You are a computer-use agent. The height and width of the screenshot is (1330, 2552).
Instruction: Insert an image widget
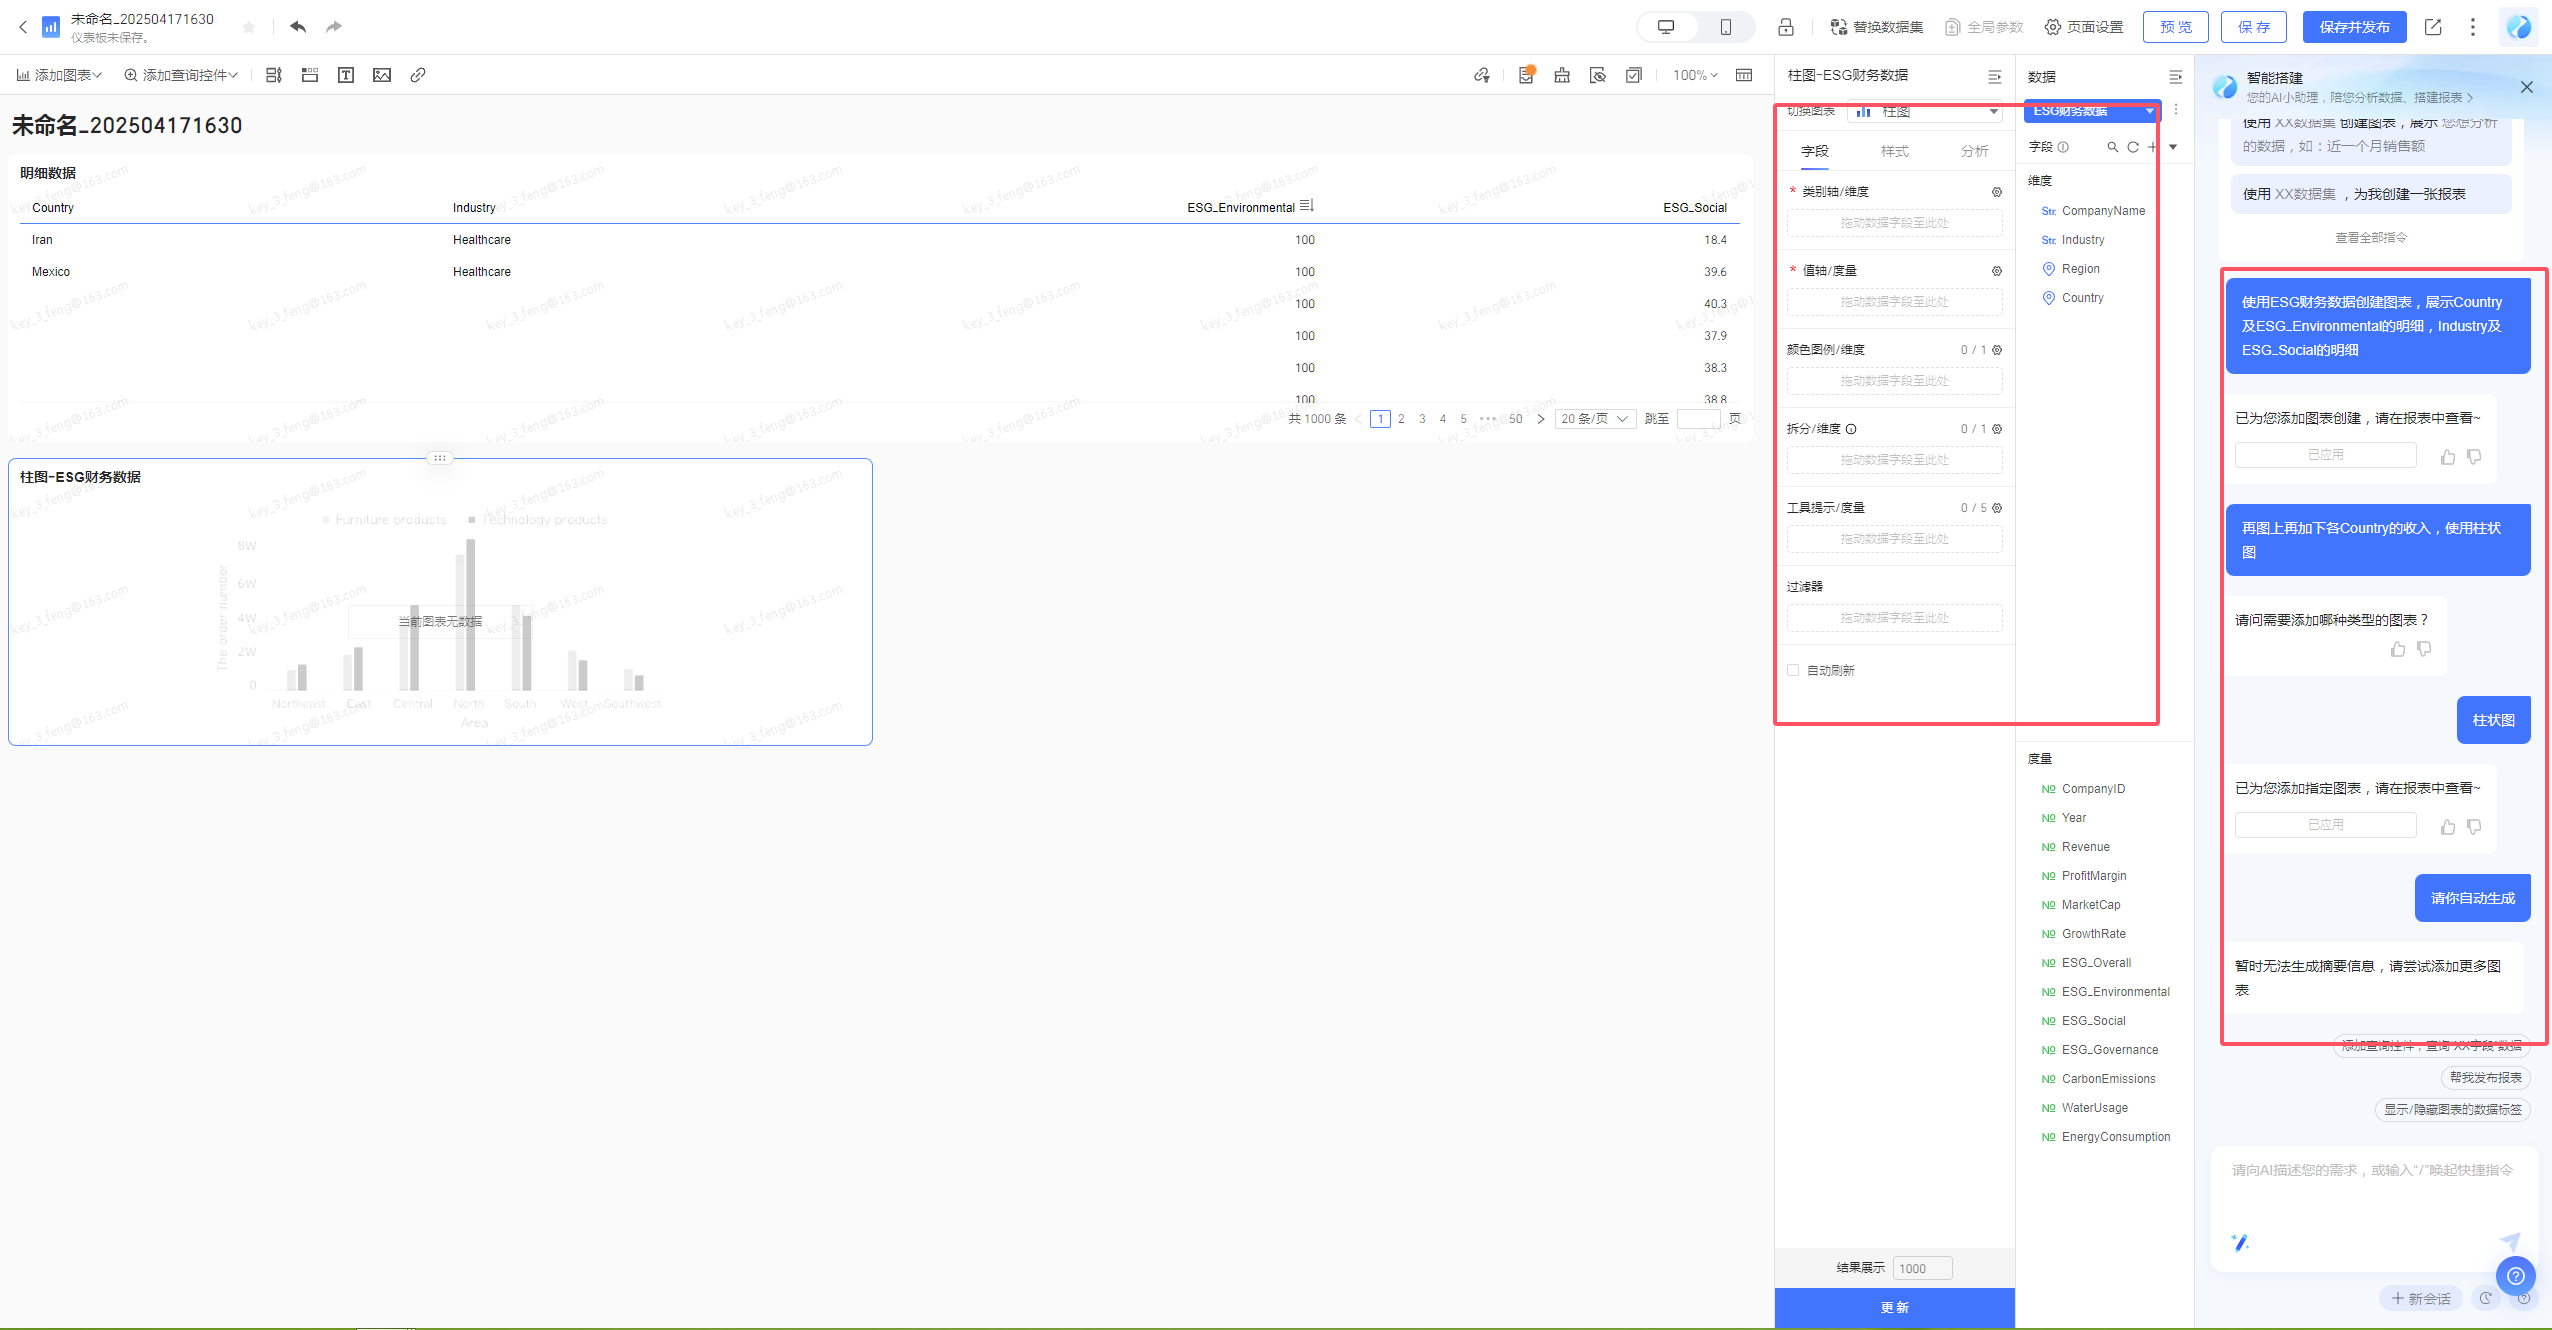click(x=382, y=75)
